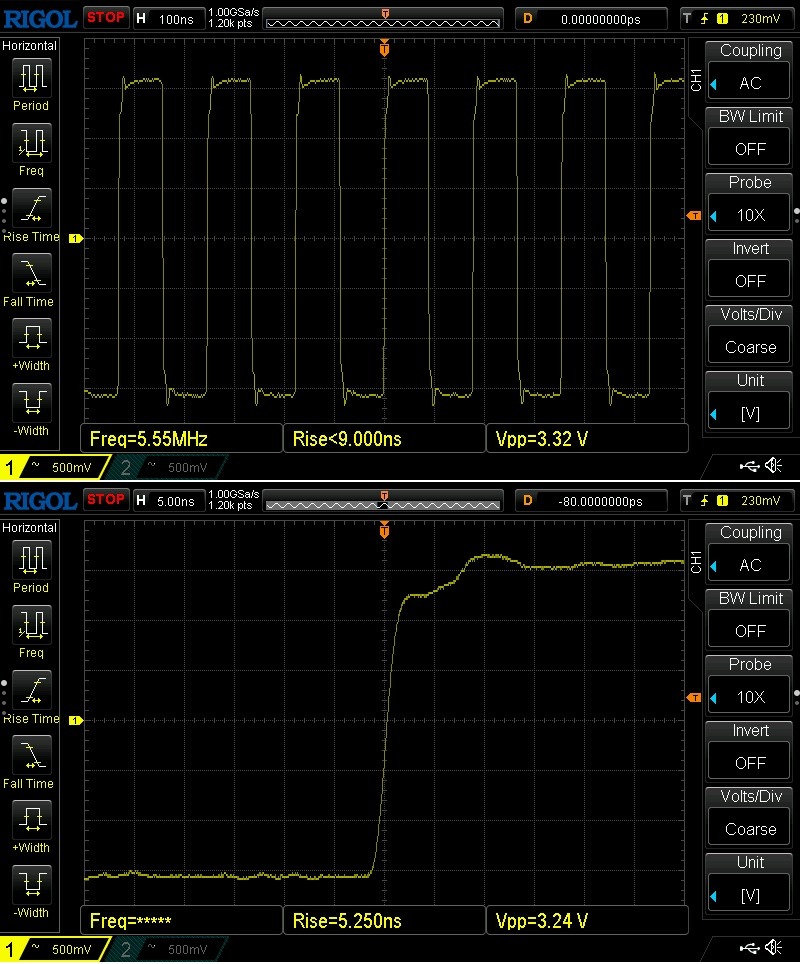Click the channel 1 ground marker in the 100ns capture
Viewport: 801px width, 964px height.
75,238
